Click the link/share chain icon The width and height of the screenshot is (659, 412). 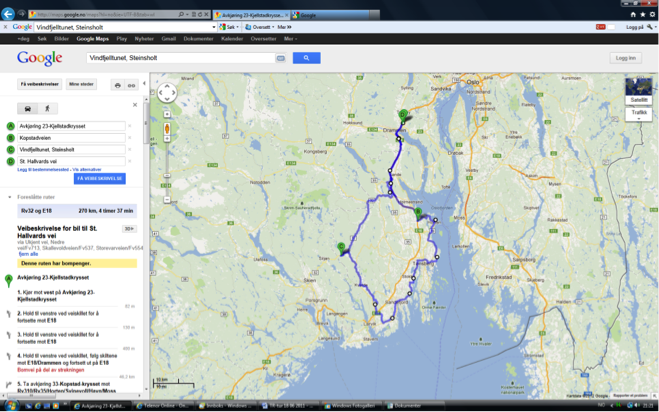pyautogui.click(x=131, y=86)
